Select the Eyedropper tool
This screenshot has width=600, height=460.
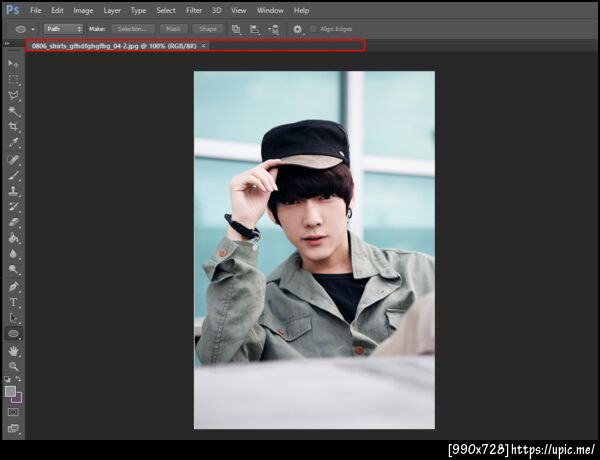tap(13, 142)
